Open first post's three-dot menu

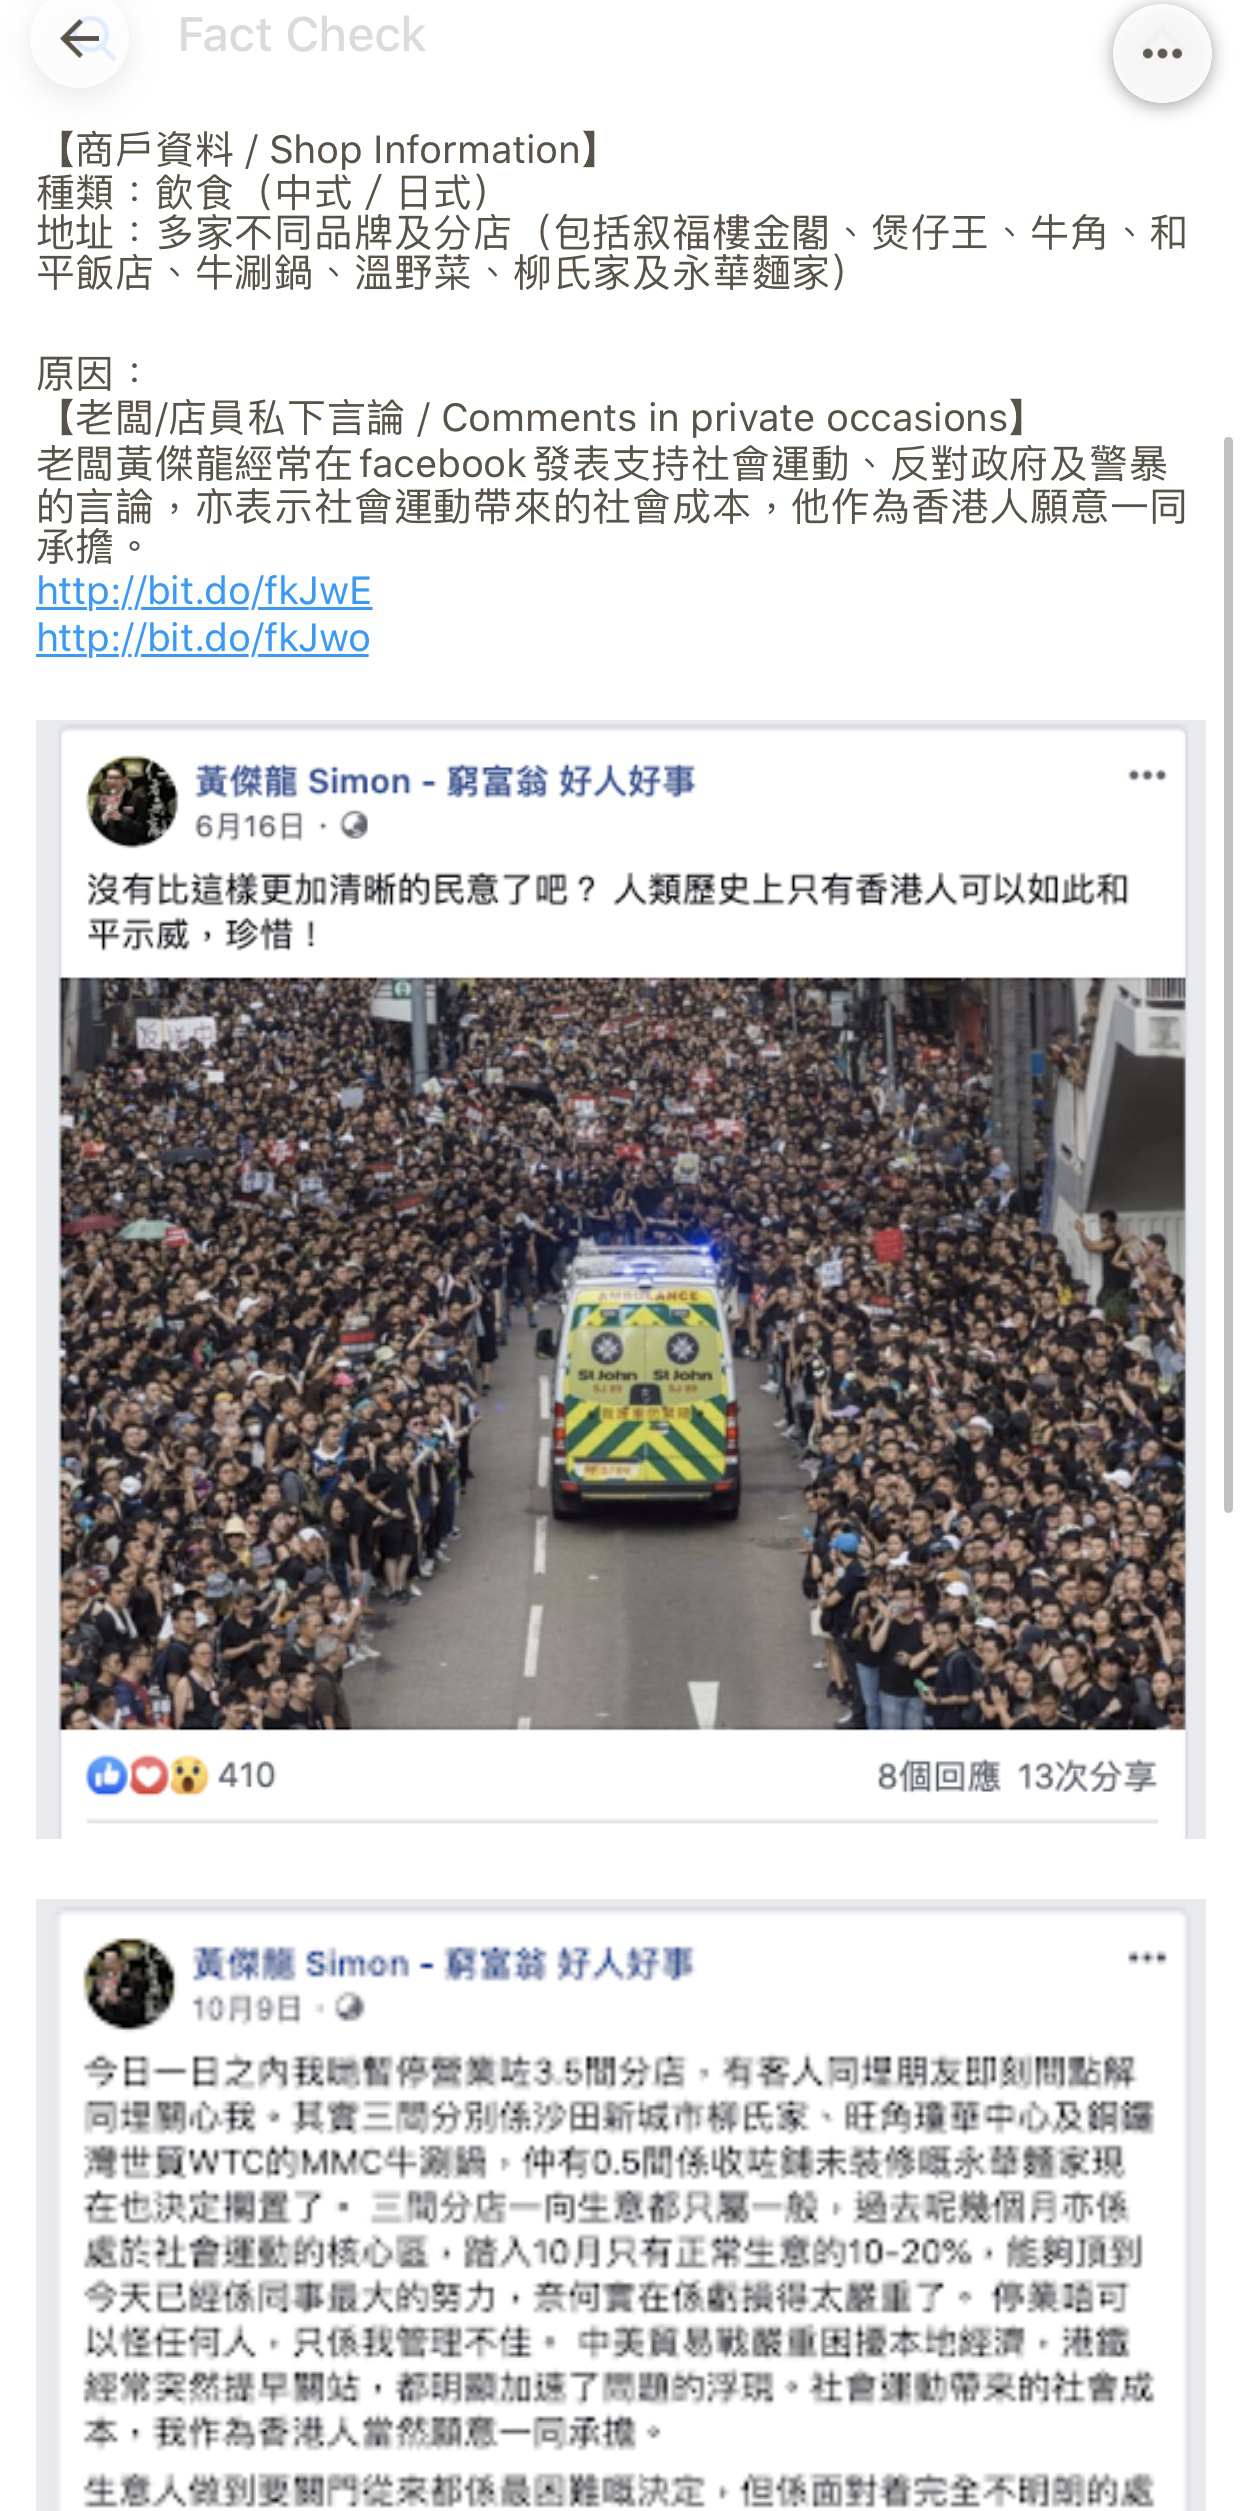click(1147, 775)
